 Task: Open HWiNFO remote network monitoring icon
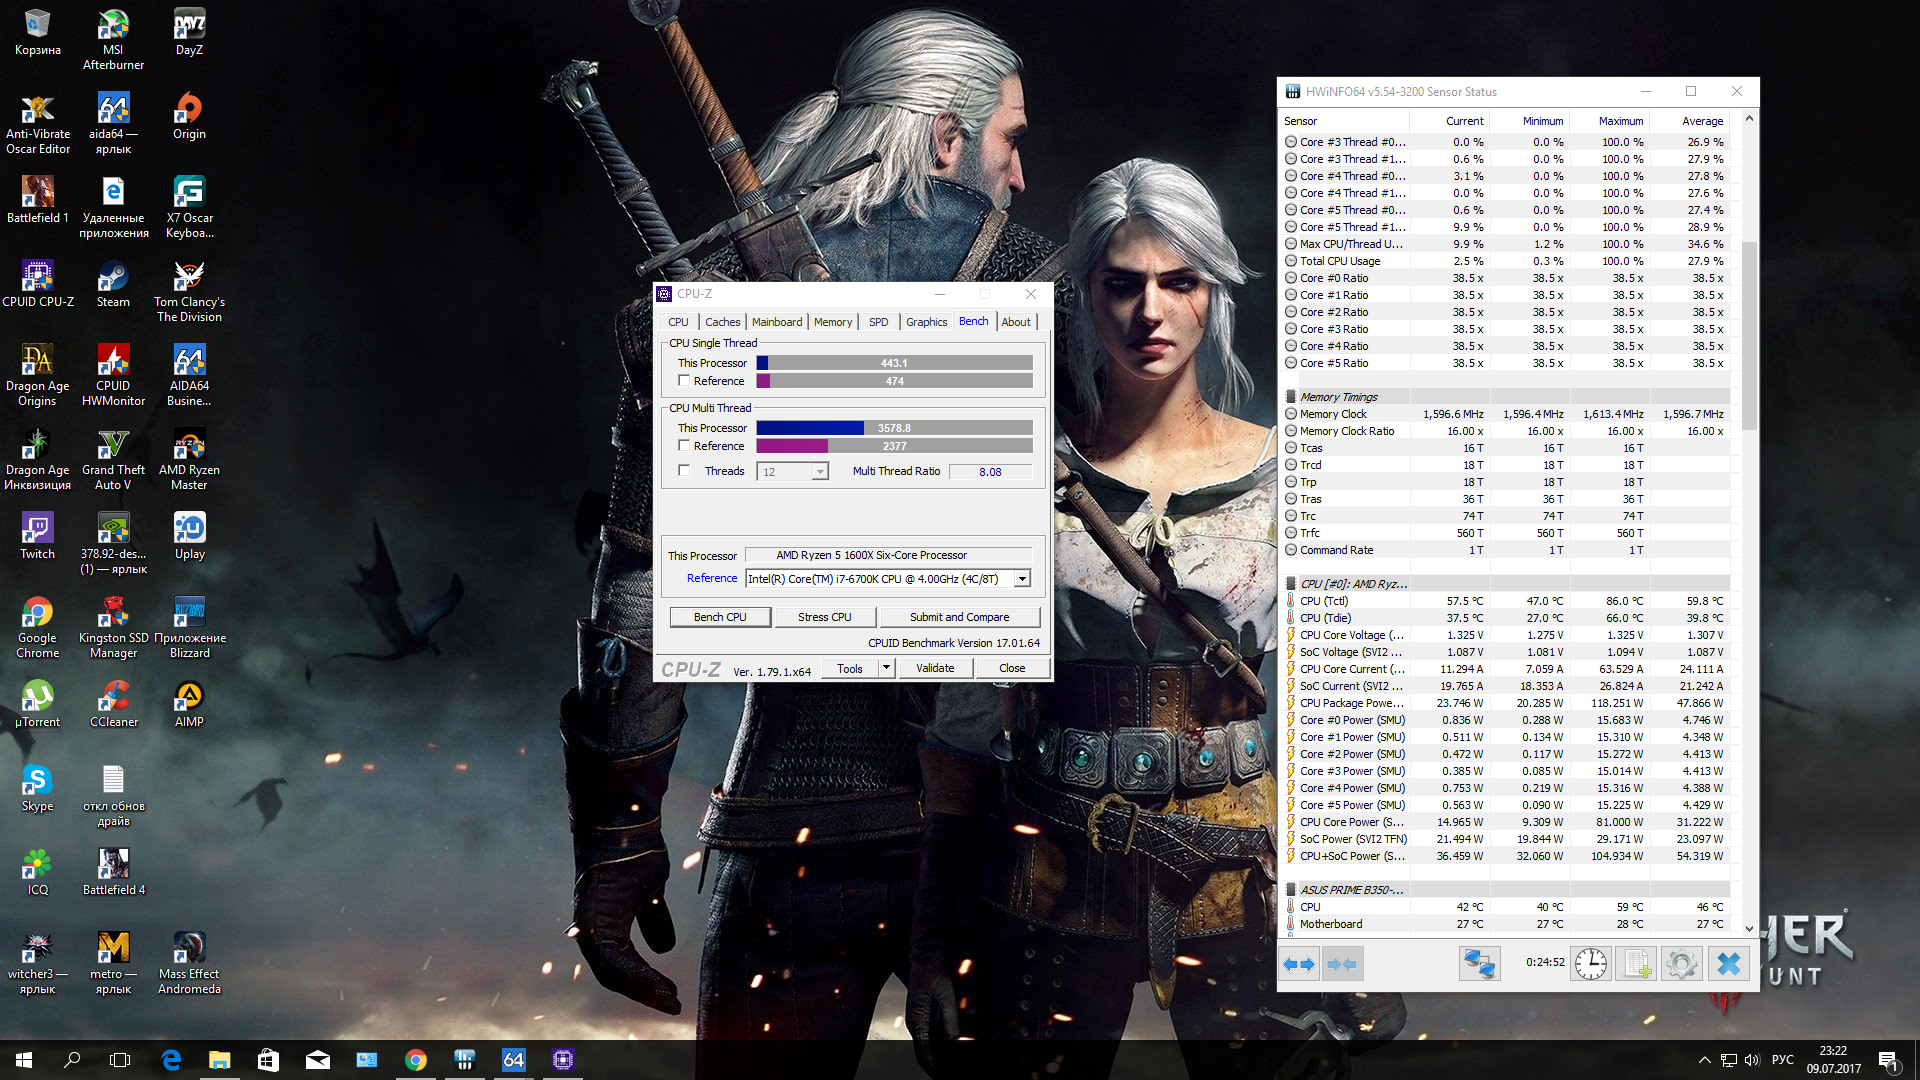click(x=1479, y=964)
